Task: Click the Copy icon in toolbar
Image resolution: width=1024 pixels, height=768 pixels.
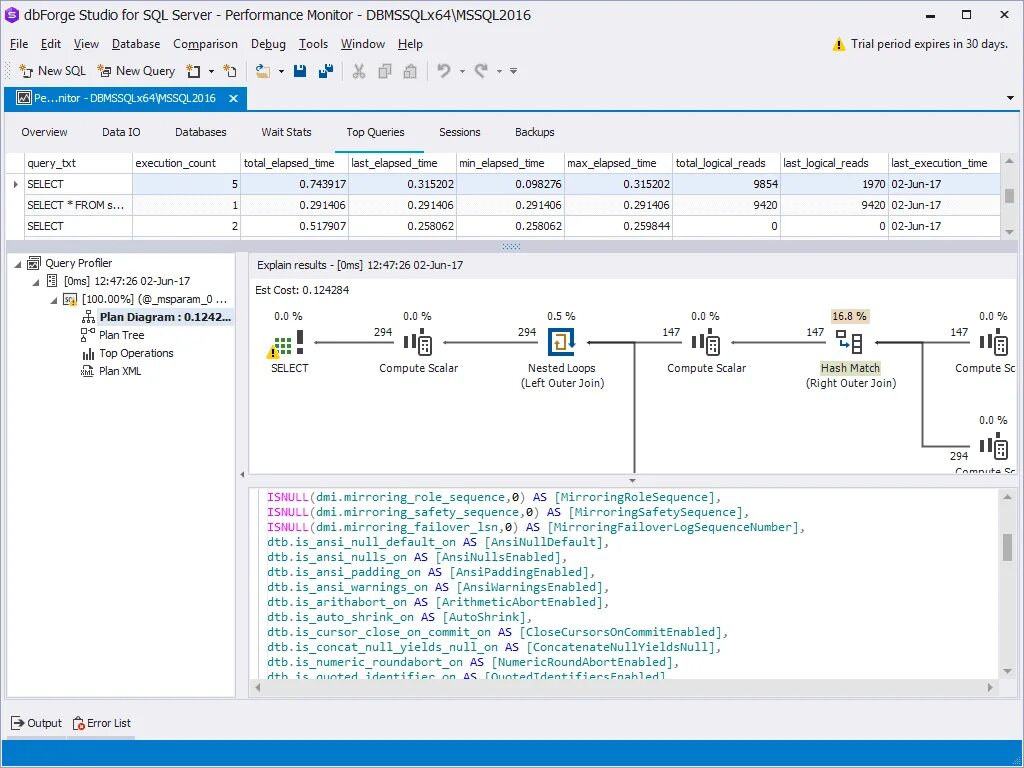Action: tap(385, 71)
